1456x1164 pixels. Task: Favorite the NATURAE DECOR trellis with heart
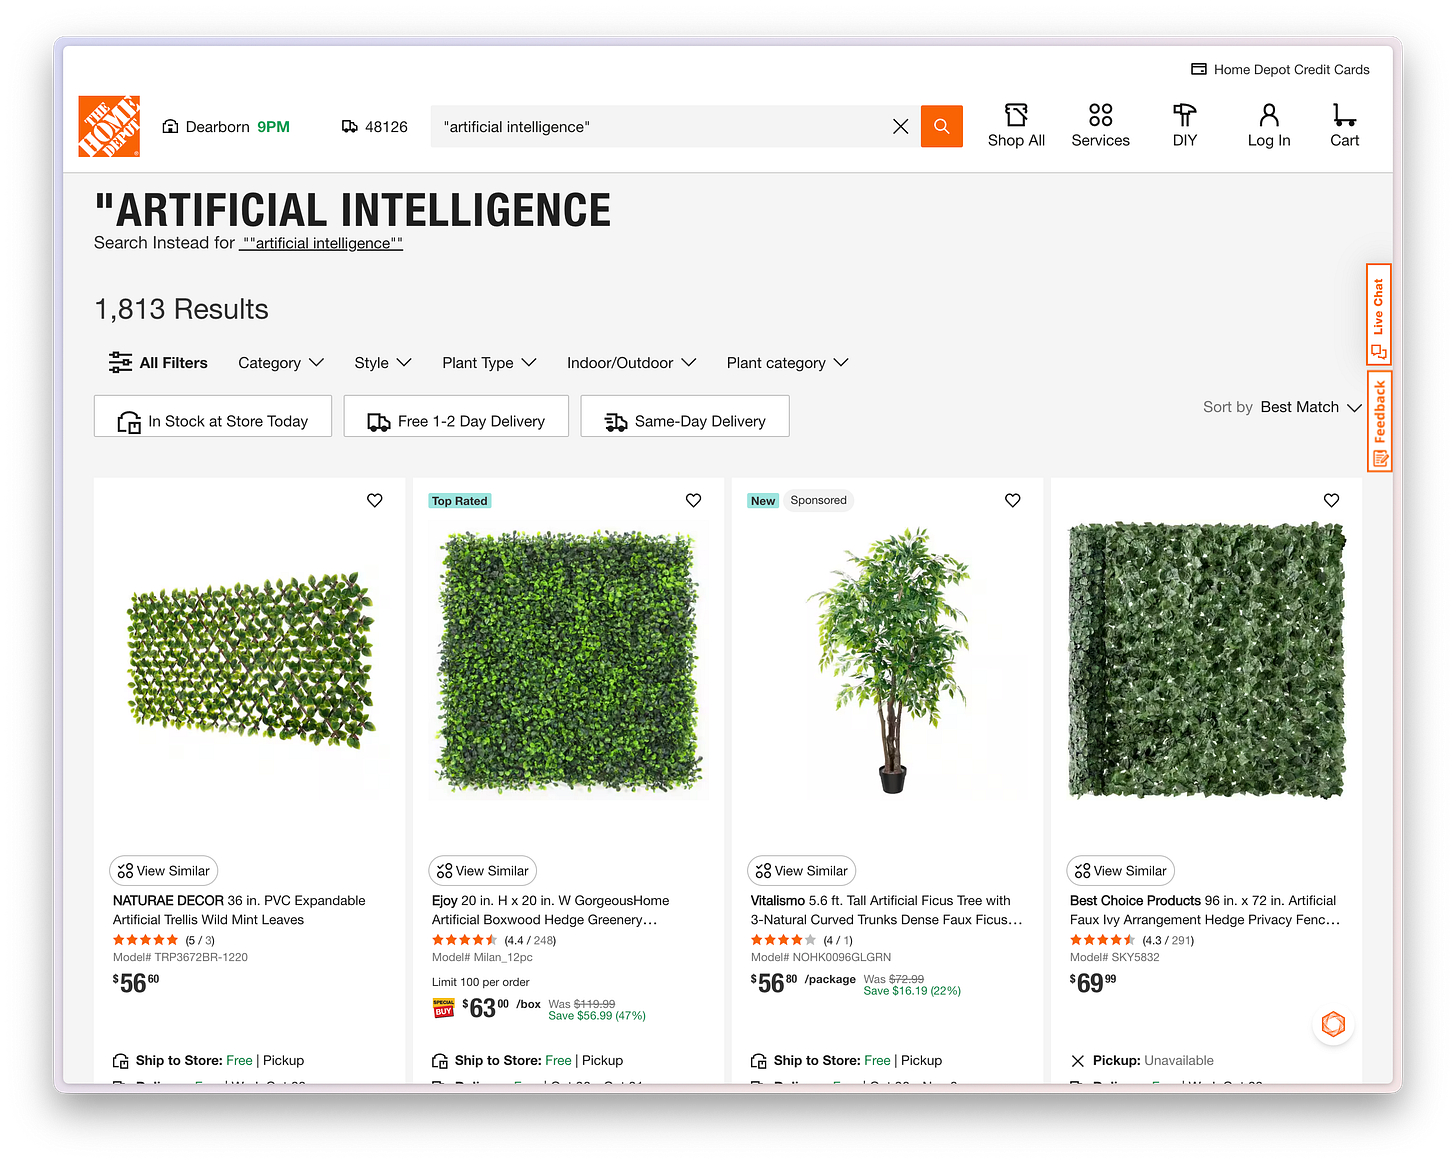pyautogui.click(x=375, y=500)
